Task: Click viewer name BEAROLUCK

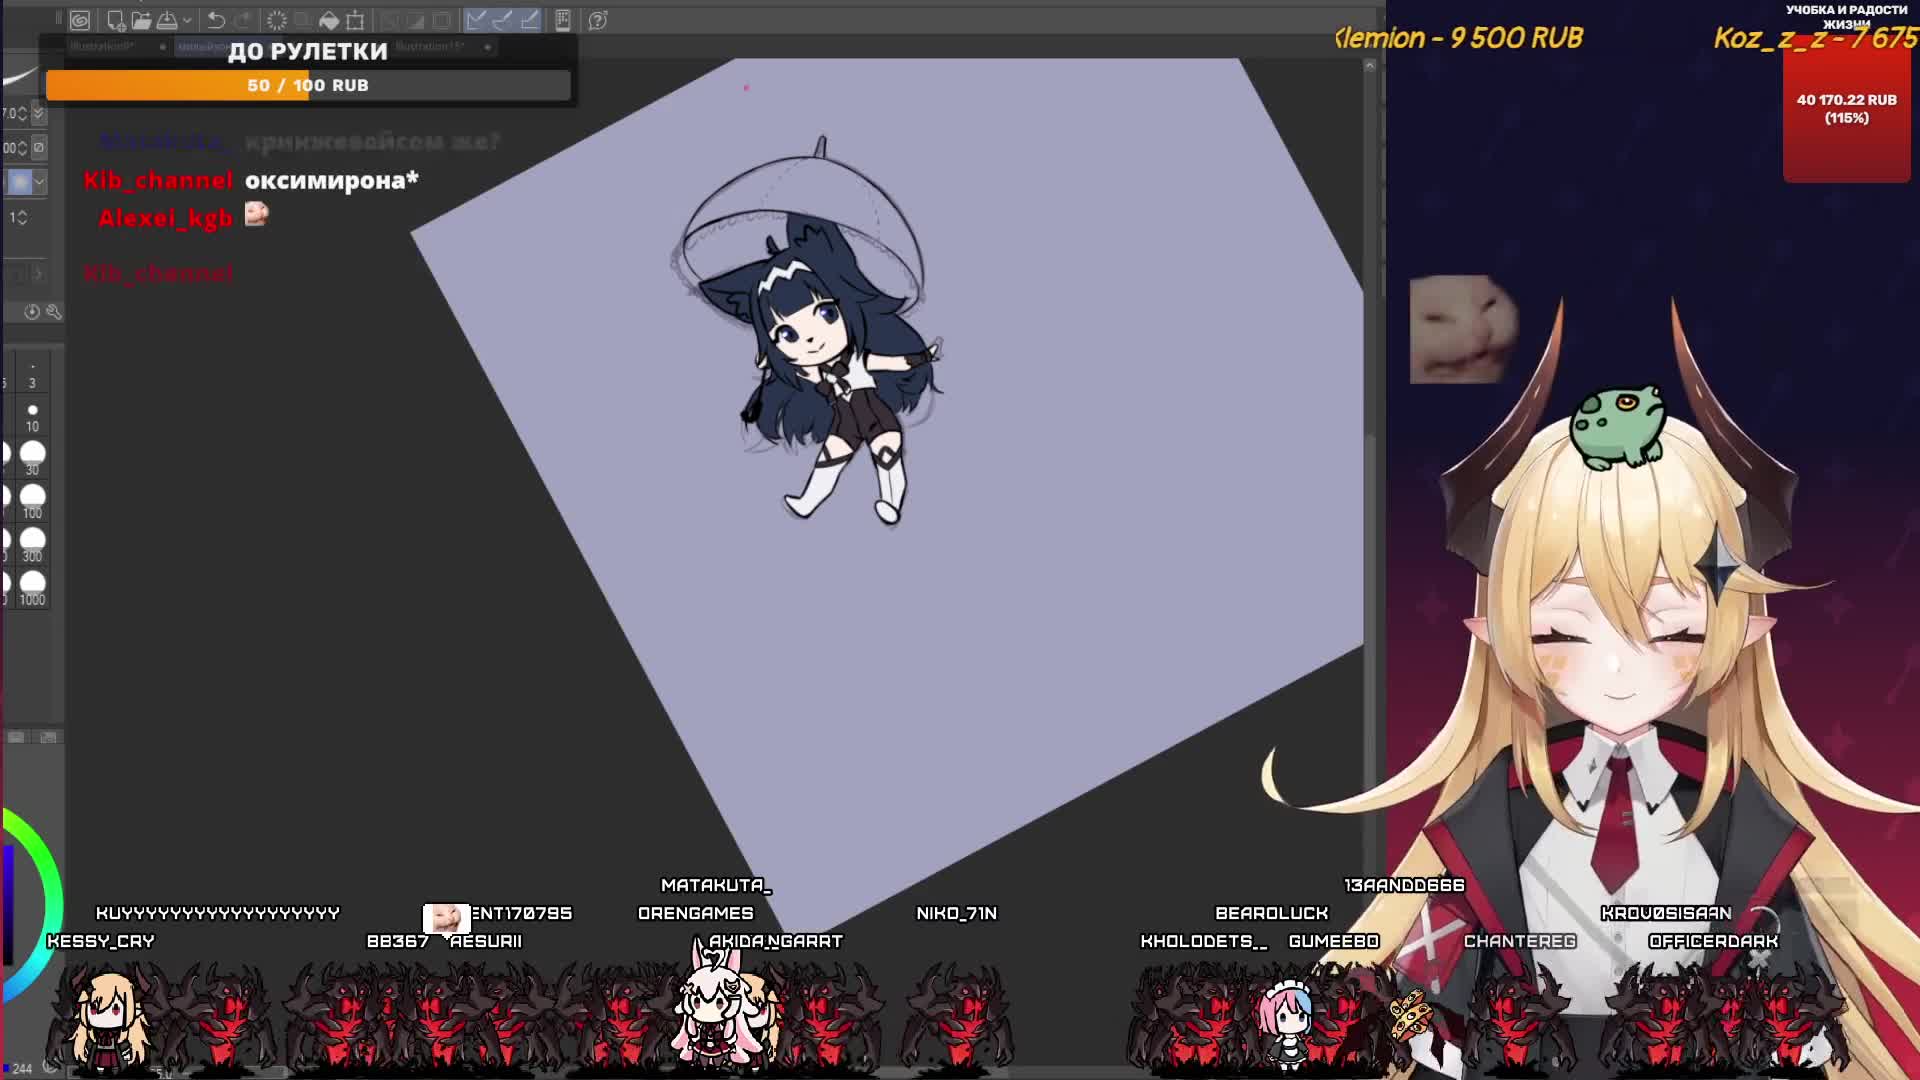Action: [x=1272, y=913]
